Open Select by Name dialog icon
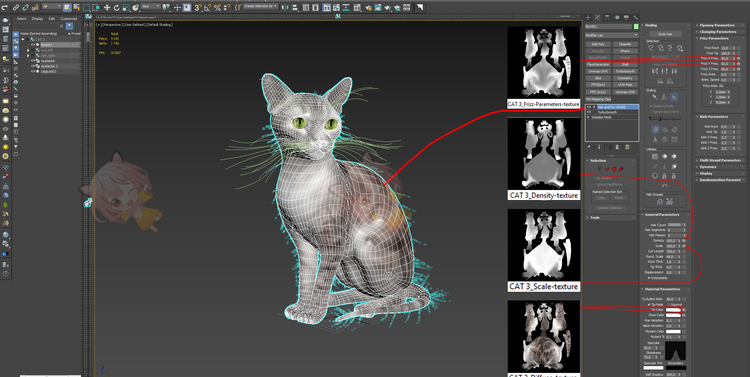The height and width of the screenshot is (377, 750). (x=77, y=7)
